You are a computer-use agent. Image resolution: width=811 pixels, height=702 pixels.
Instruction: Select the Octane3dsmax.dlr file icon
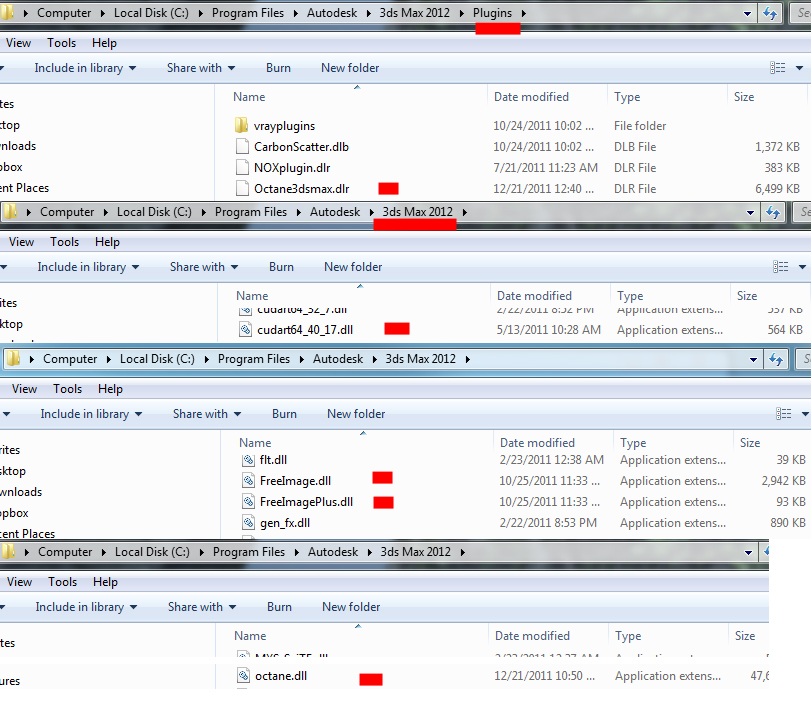(x=242, y=188)
